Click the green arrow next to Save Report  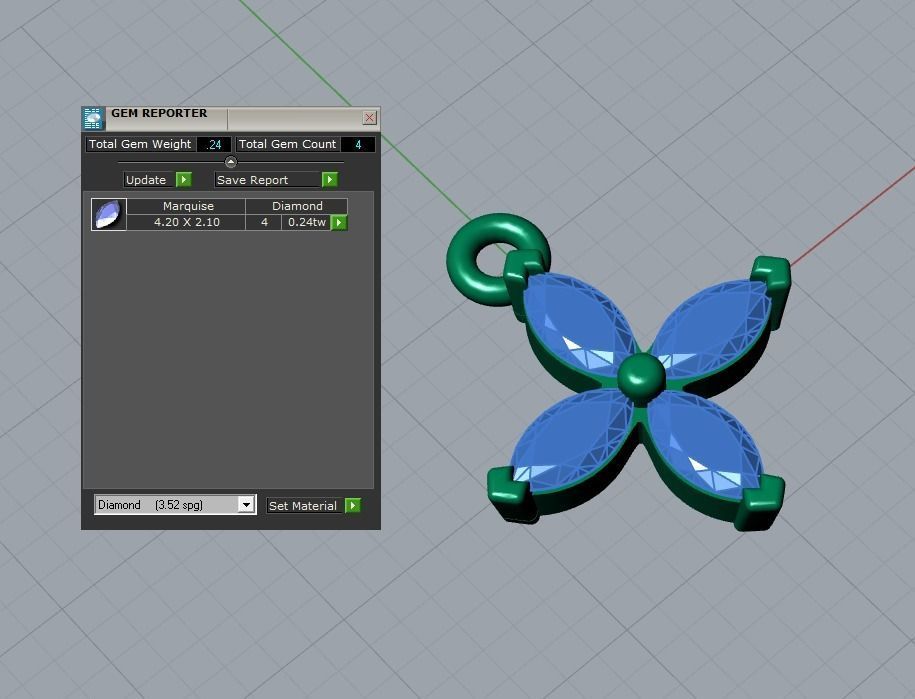330,180
